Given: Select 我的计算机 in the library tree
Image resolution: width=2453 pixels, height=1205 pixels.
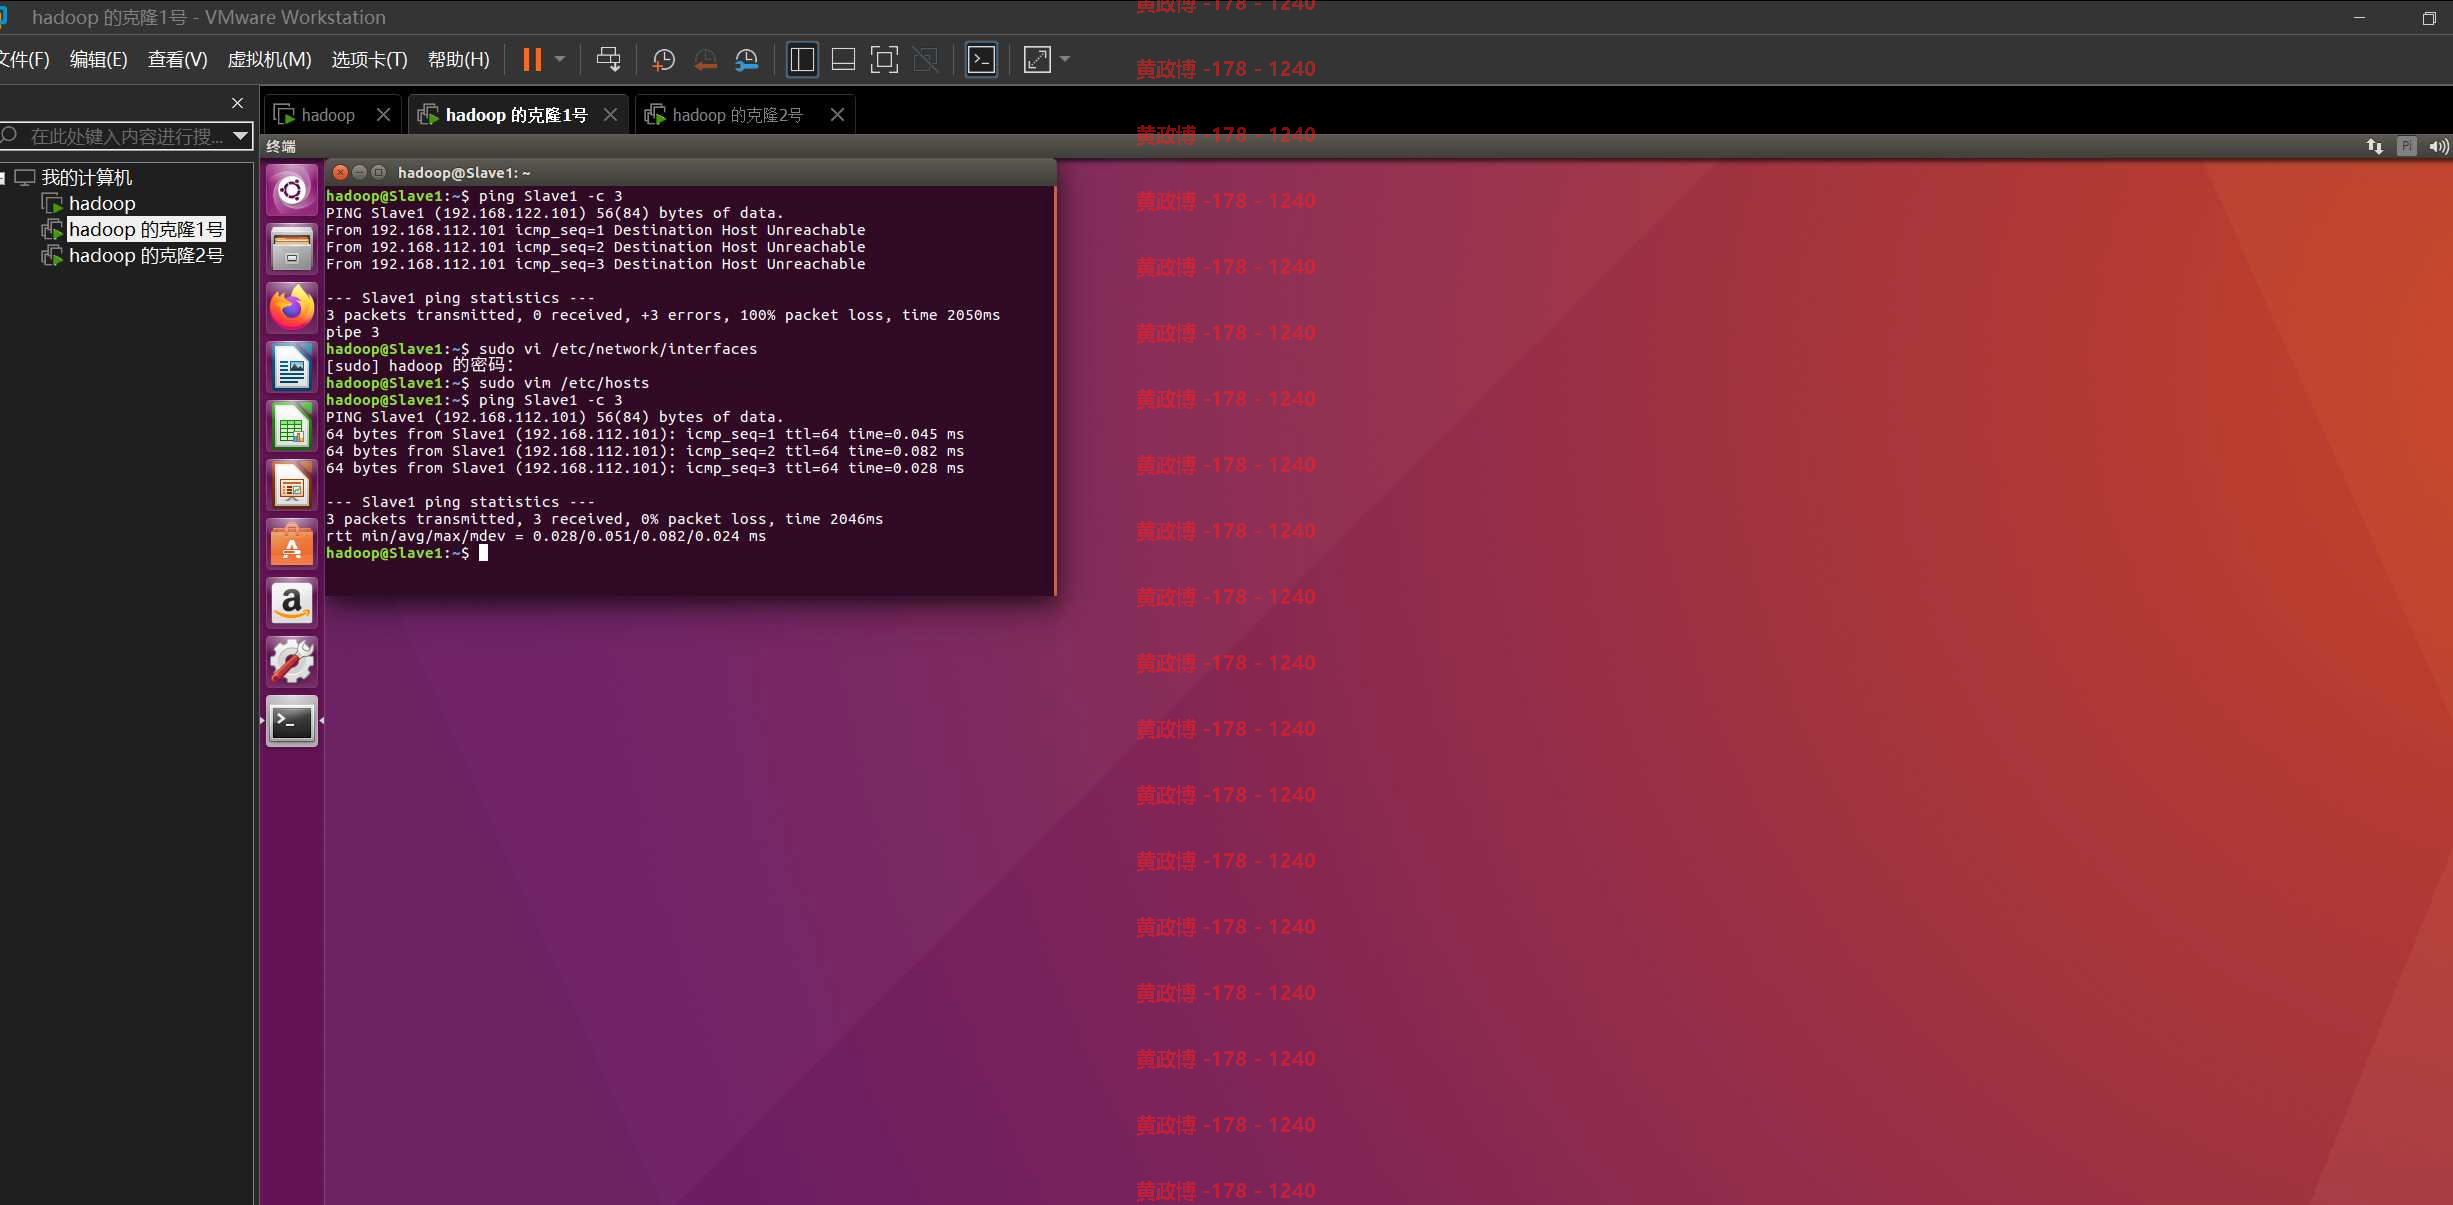Looking at the screenshot, I should (86, 178).
